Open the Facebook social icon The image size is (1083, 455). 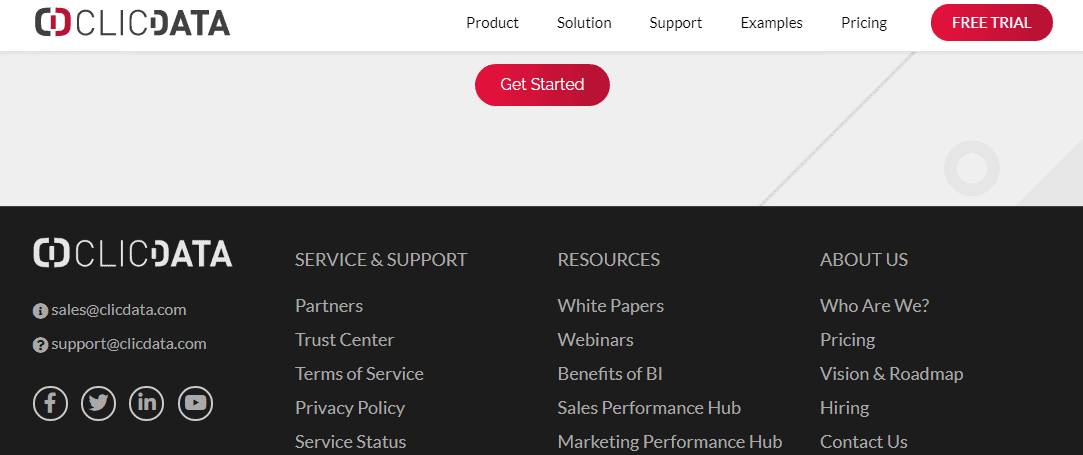[50, 403]
